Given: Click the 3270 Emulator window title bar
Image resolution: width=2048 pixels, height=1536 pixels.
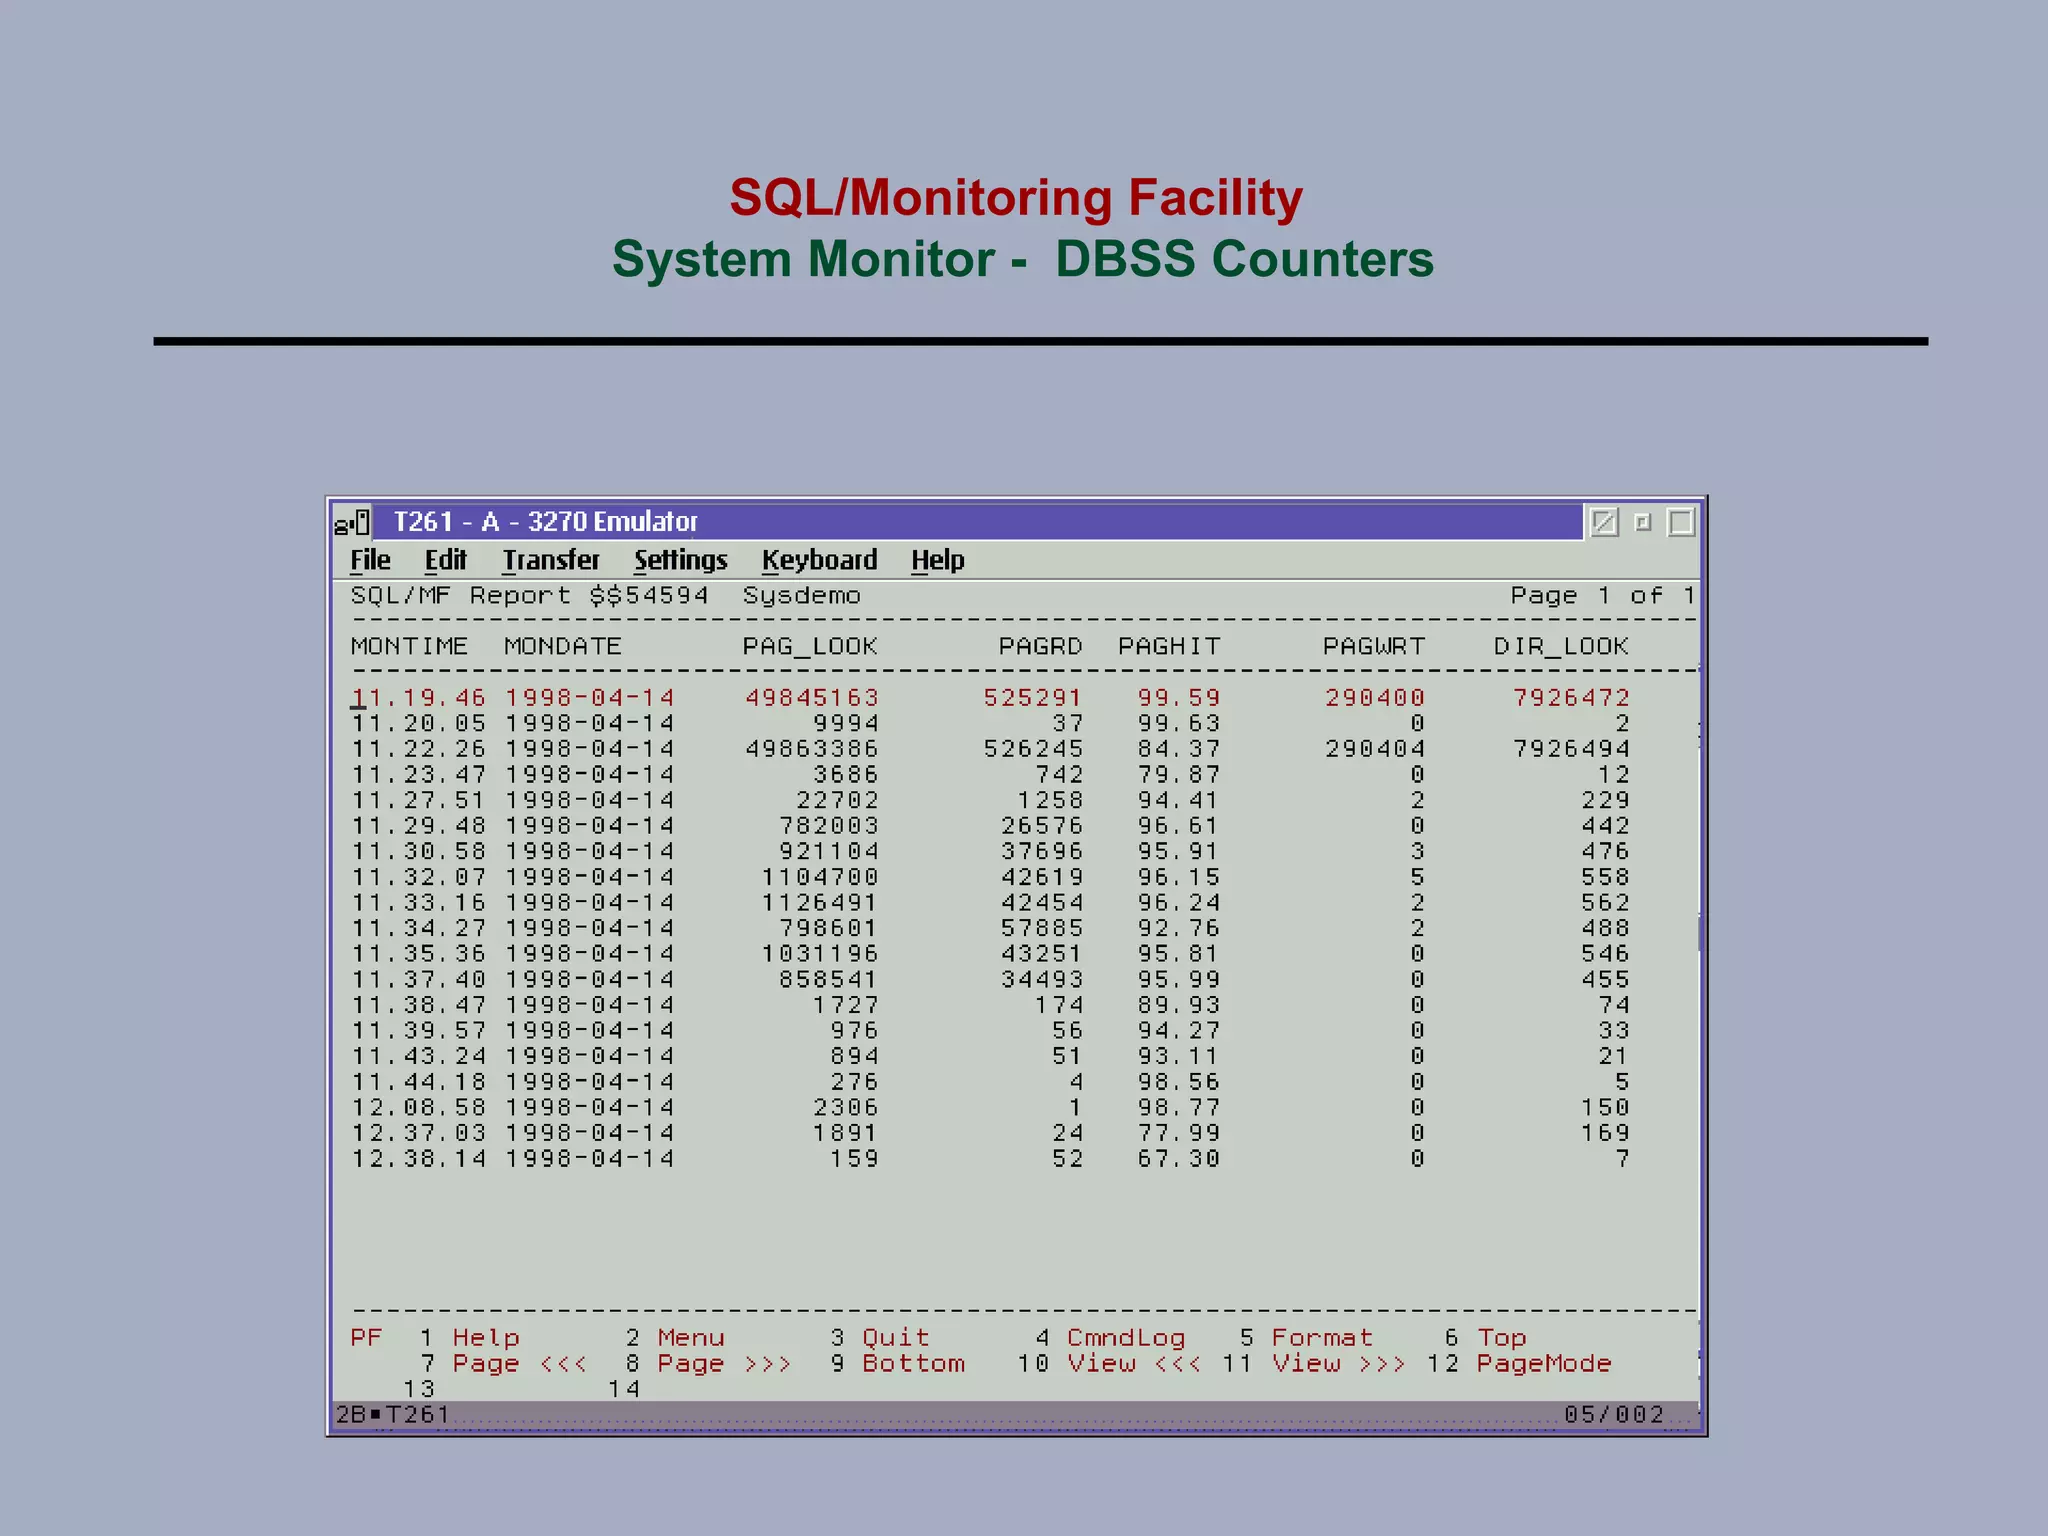Looking at the screenshot, I should 977,522.
